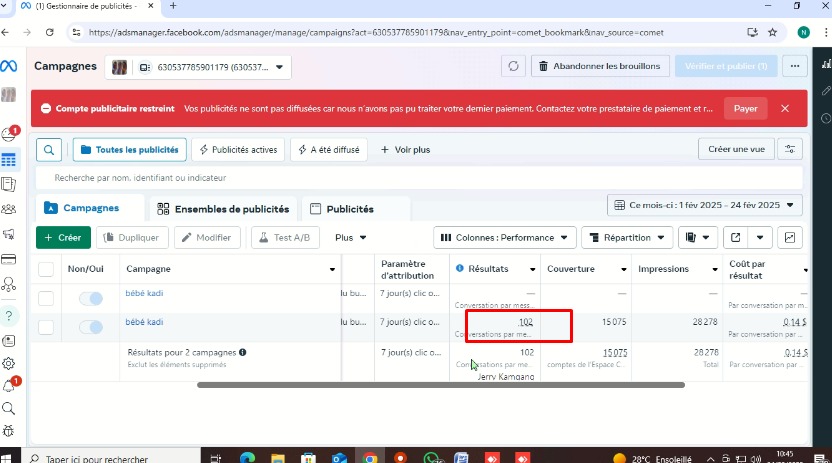Click the Meta logo in the sidebar
This screenshot has height=463, width=832.
pyautogui.click(x=8, y=66)
